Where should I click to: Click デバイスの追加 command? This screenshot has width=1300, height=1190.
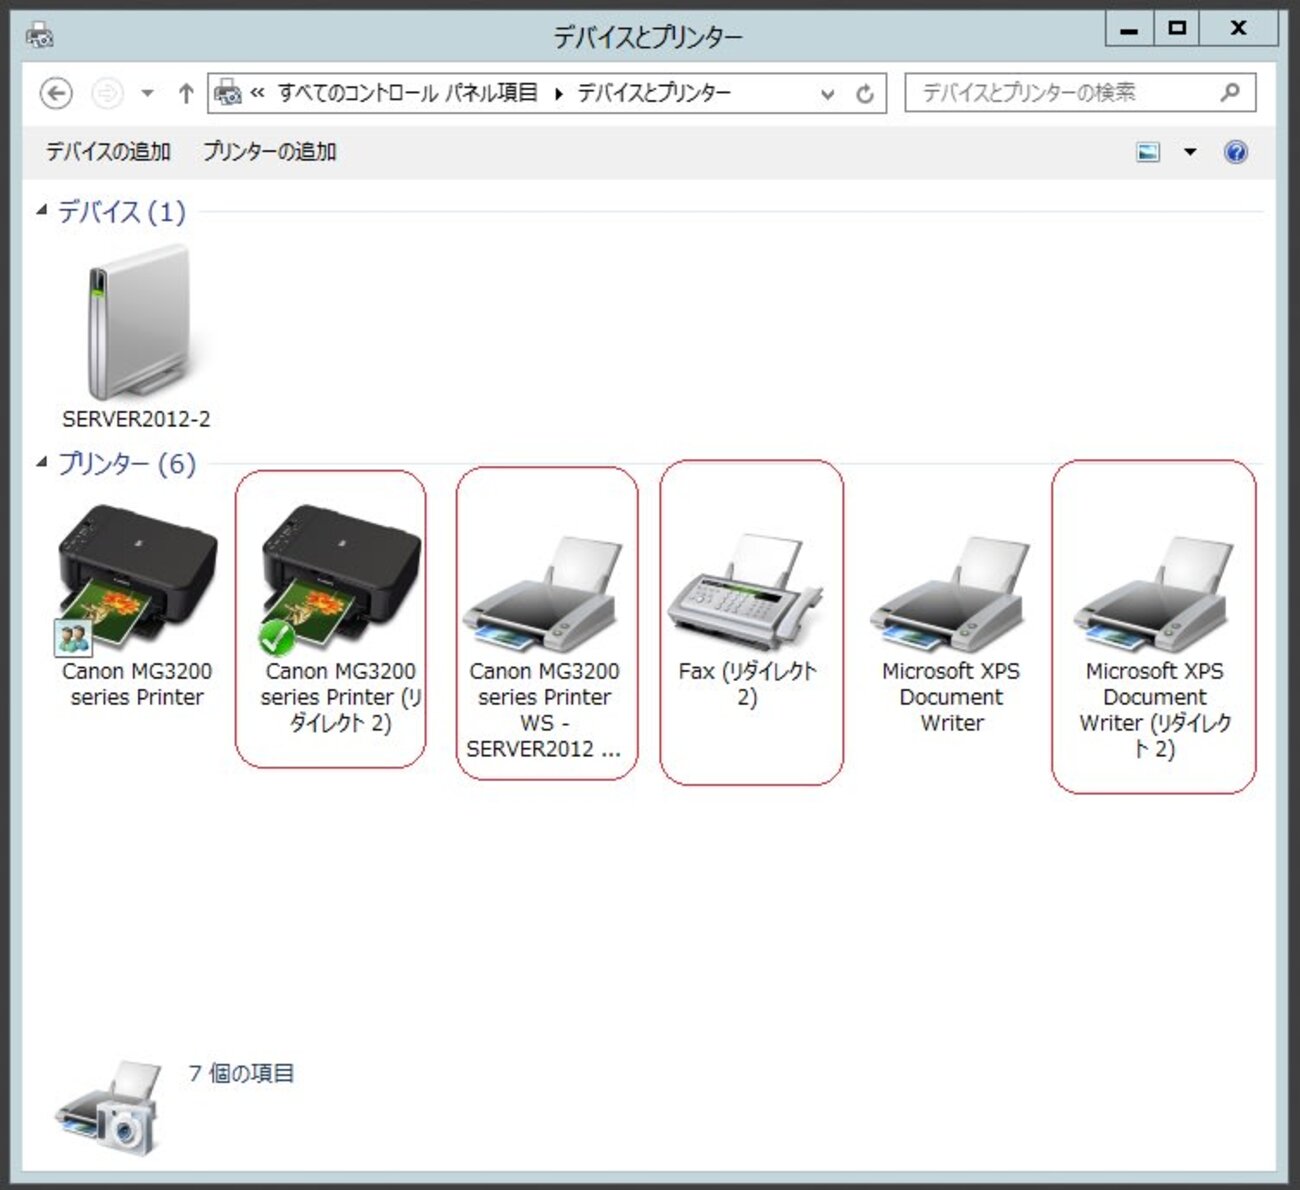(x=108, y=152)
